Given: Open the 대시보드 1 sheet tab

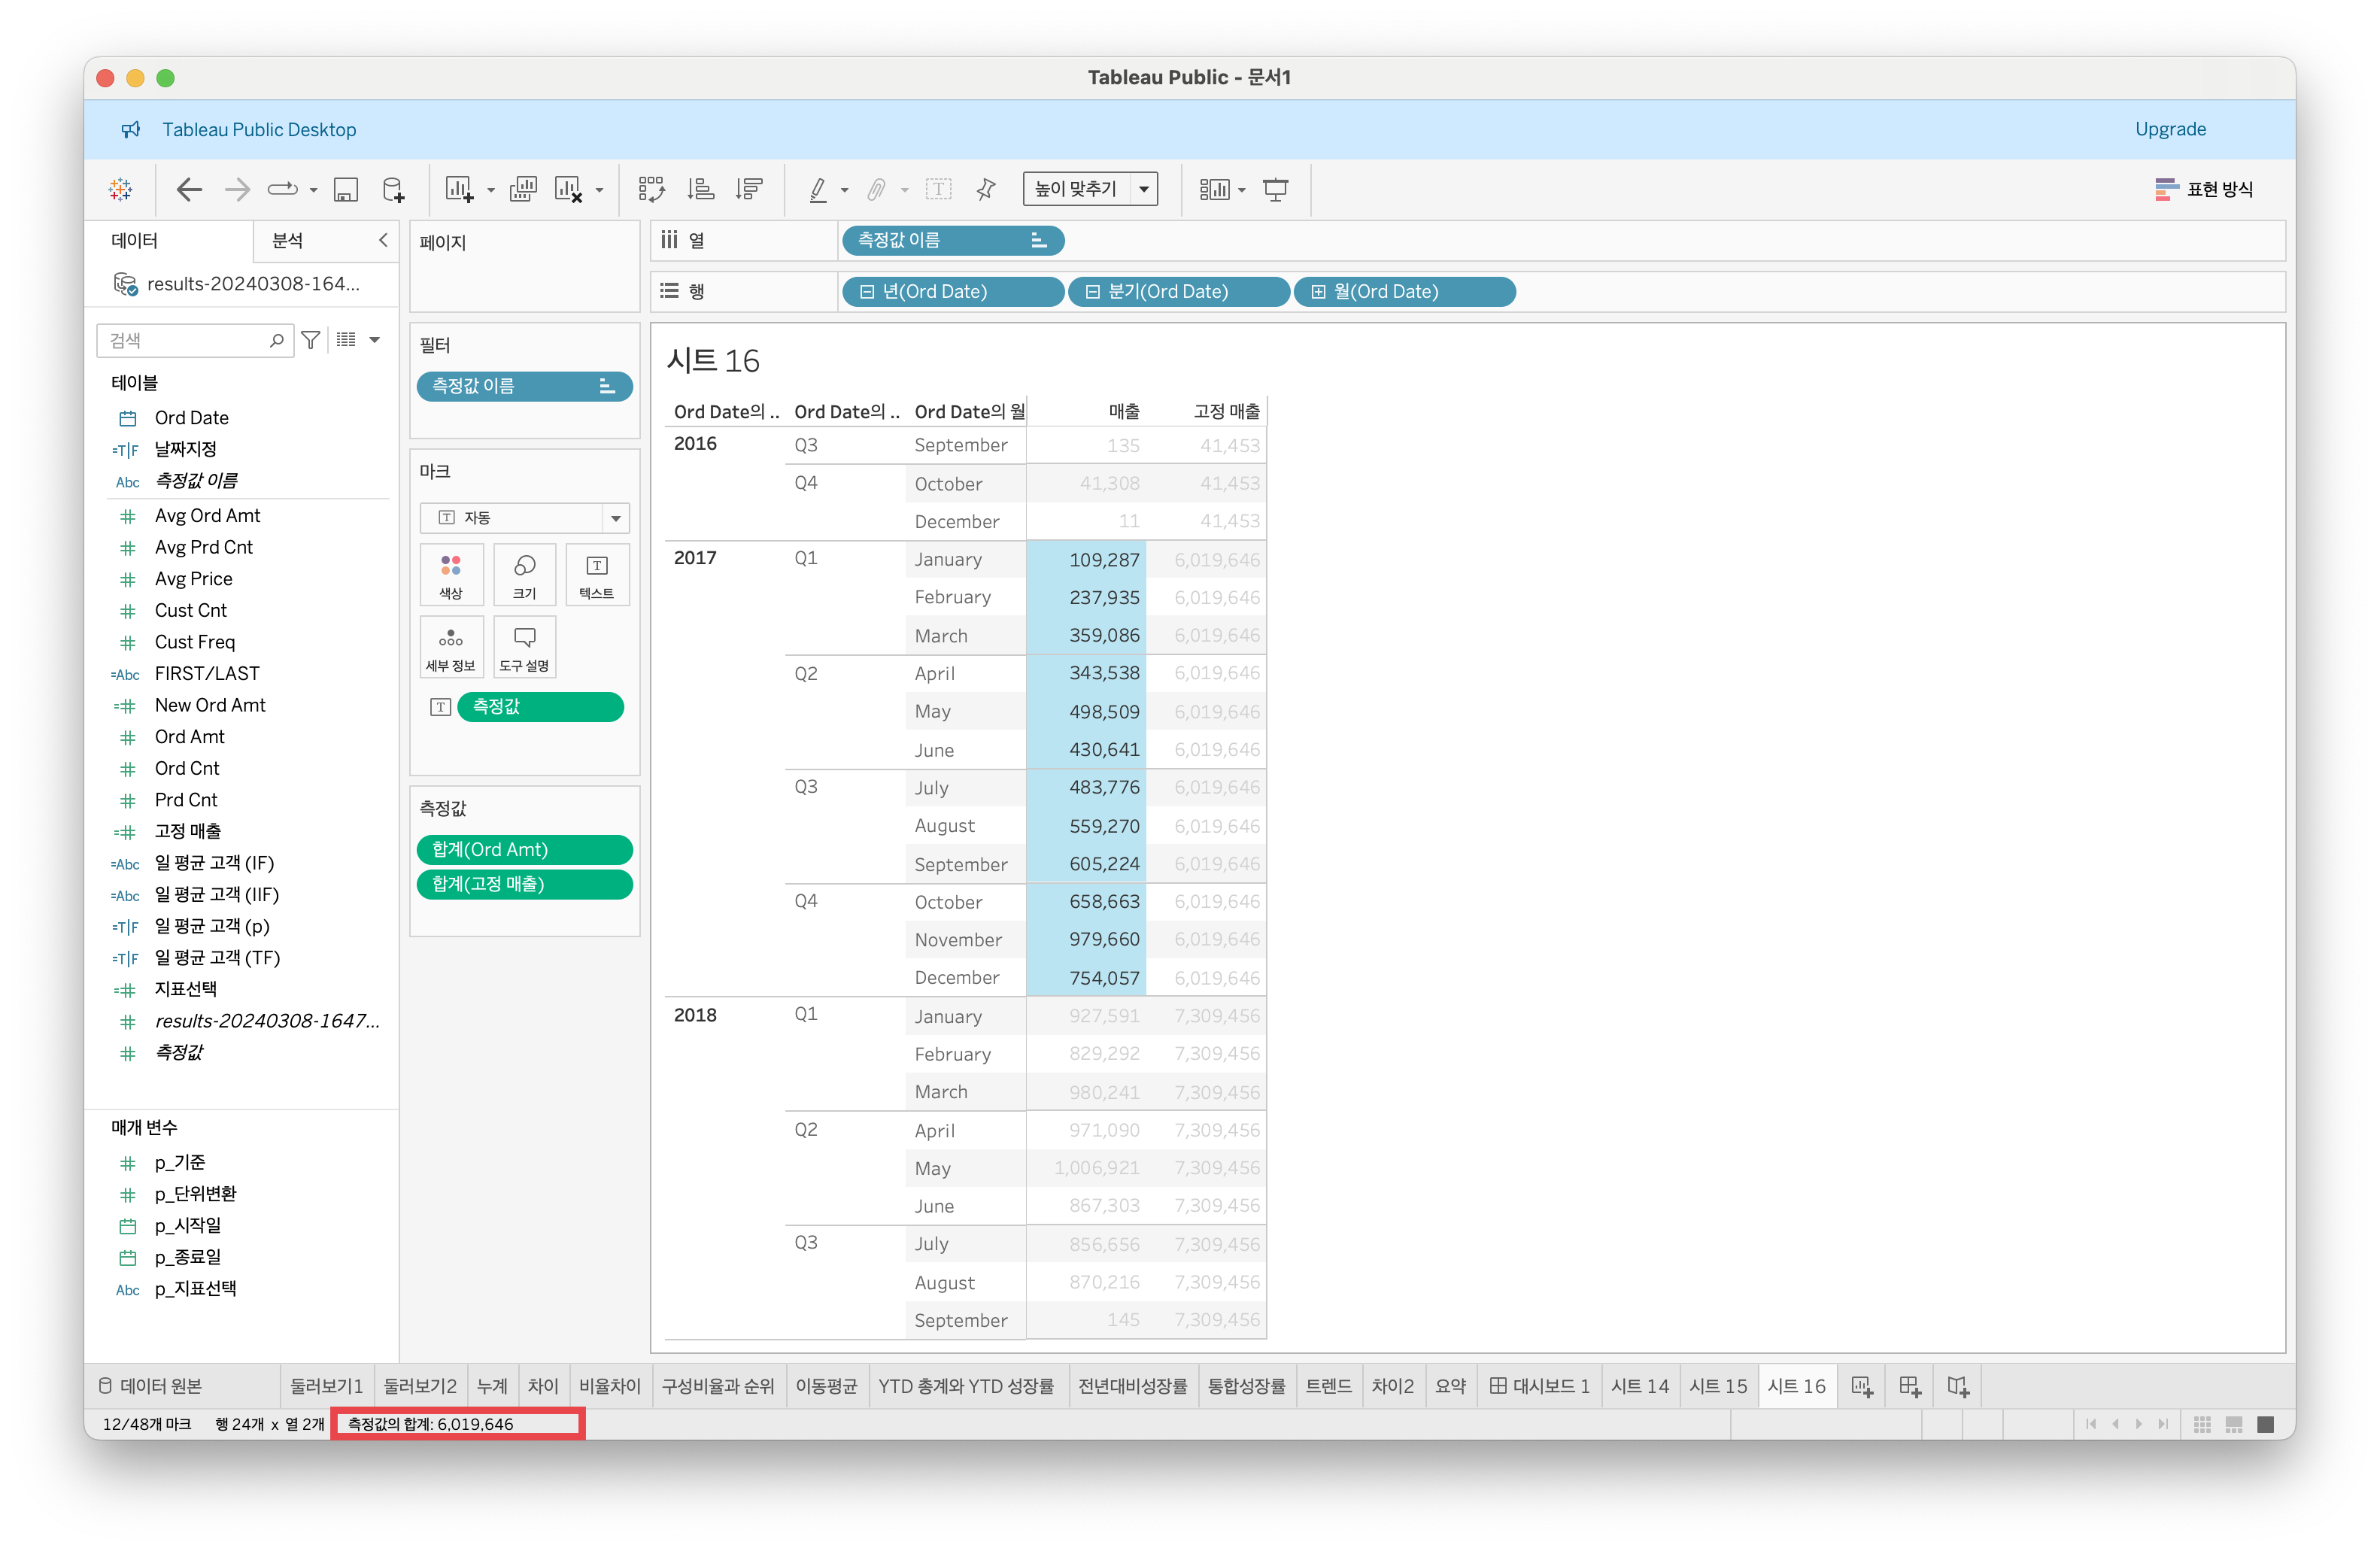Looking at the screenshot, I should pos(1539,1386).
